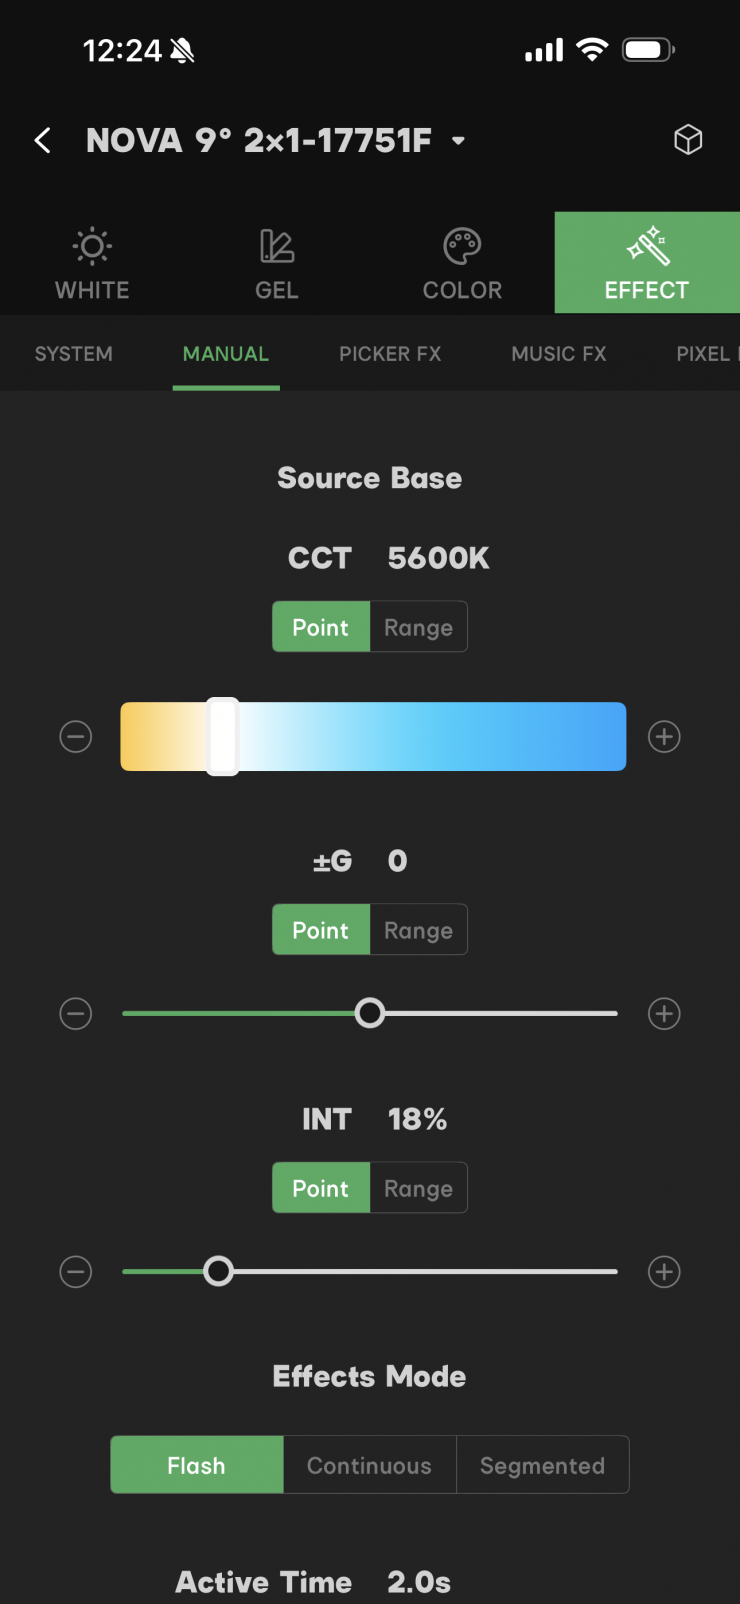740x1604 pixels.
Task: Switch ±G to Range mode
Action: click(418, 930)
